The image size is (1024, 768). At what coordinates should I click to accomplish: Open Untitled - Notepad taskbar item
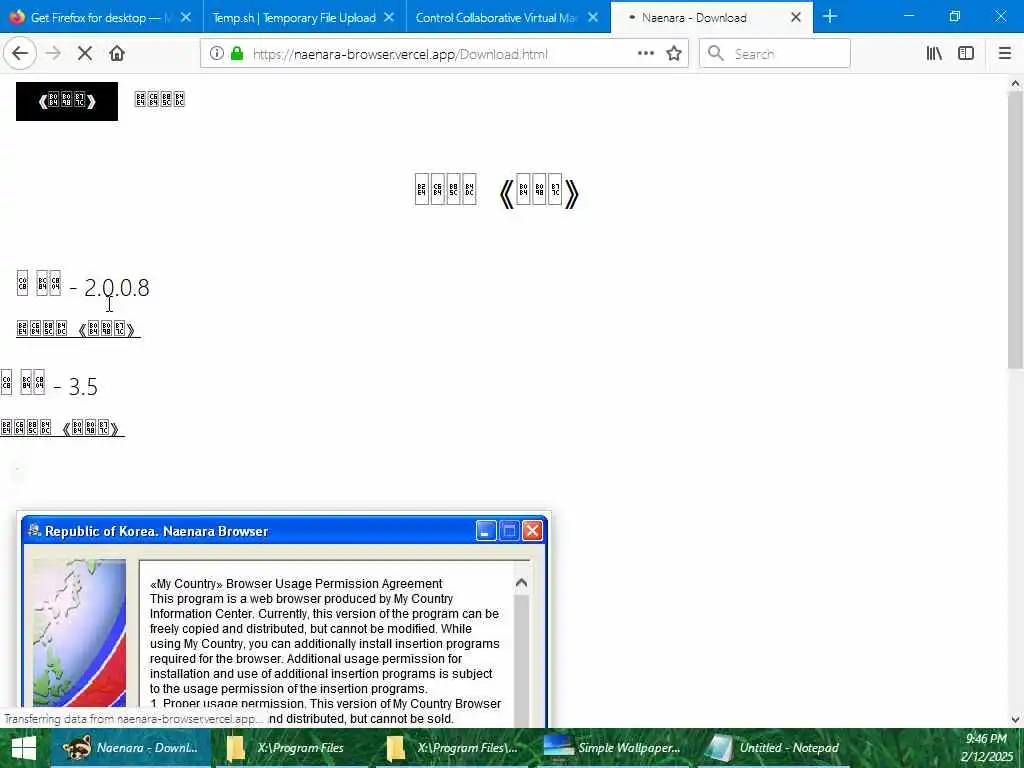(x=774, y=748)
